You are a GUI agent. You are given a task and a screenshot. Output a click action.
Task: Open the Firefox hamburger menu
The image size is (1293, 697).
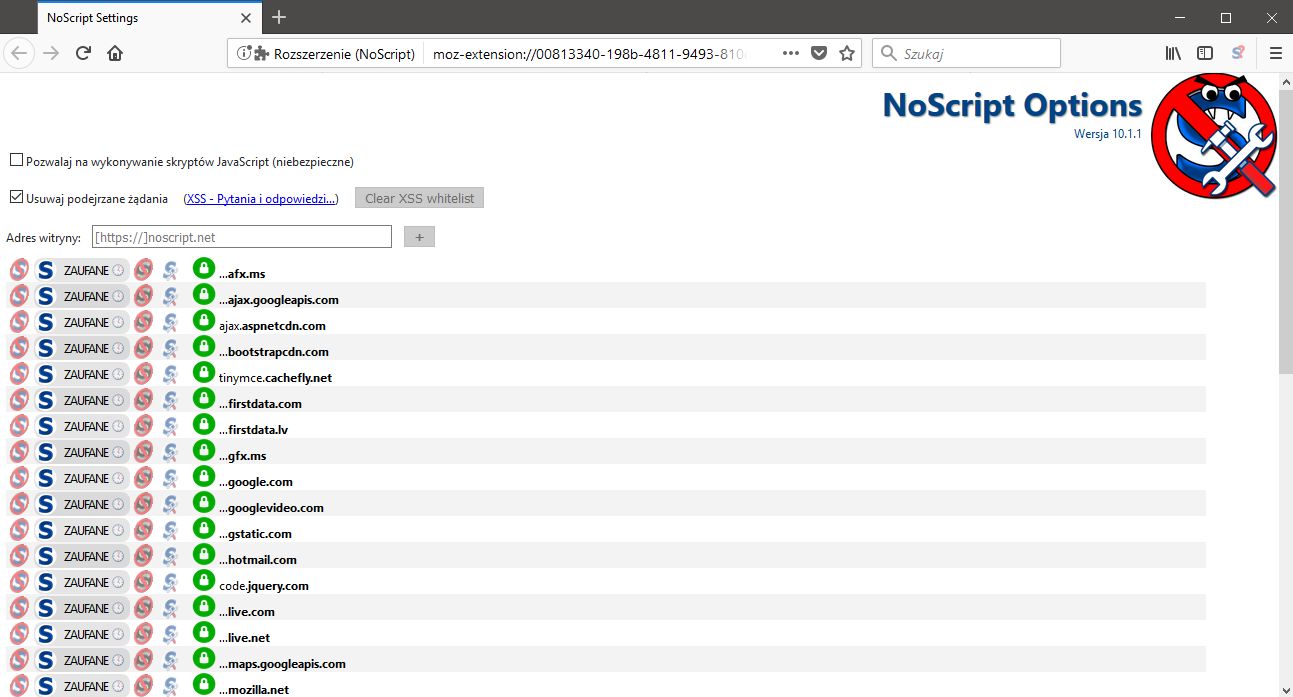[x=1275, y=53]
